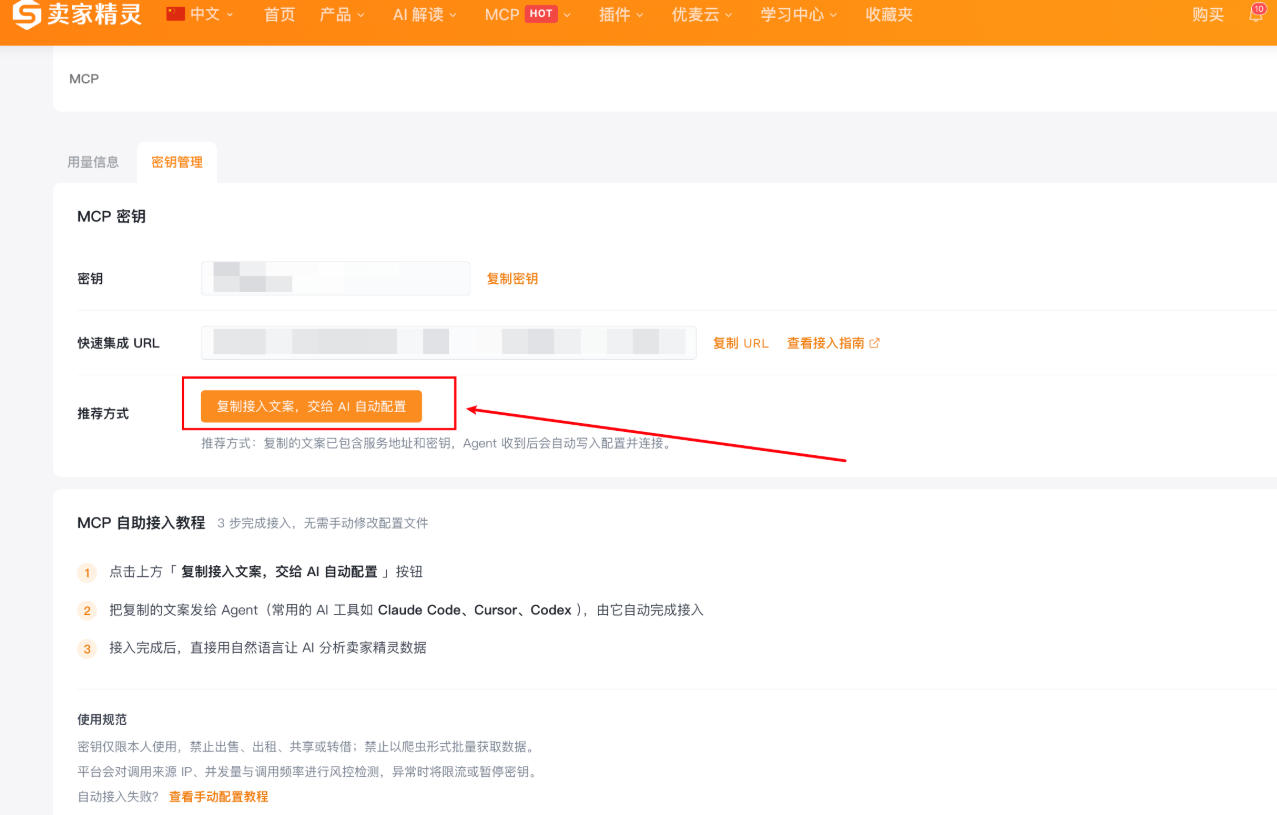Click the 推荐方式 label

[103, 413]
